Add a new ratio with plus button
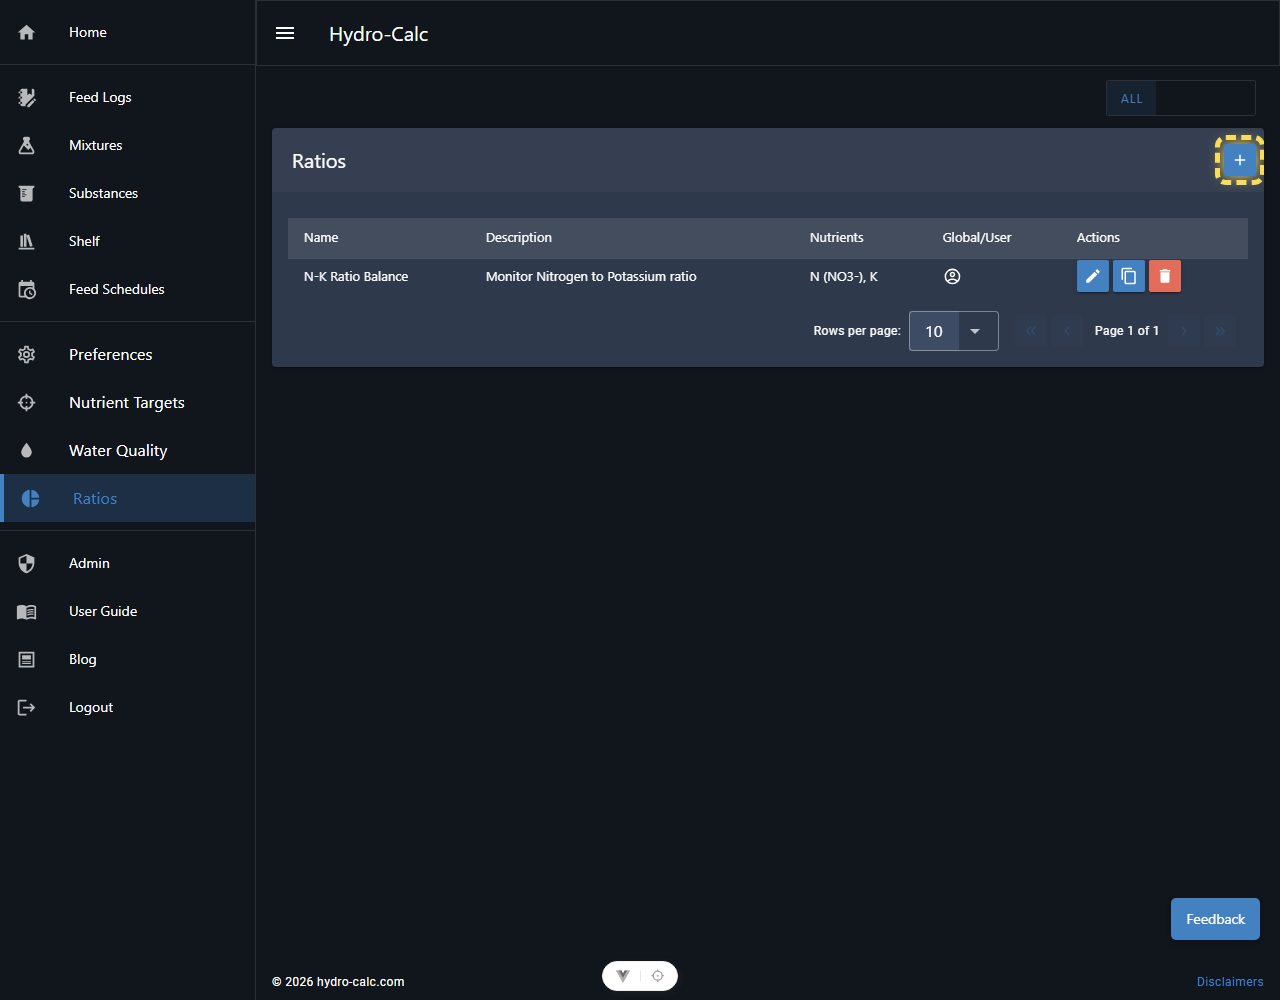 tap(1240, 160)
